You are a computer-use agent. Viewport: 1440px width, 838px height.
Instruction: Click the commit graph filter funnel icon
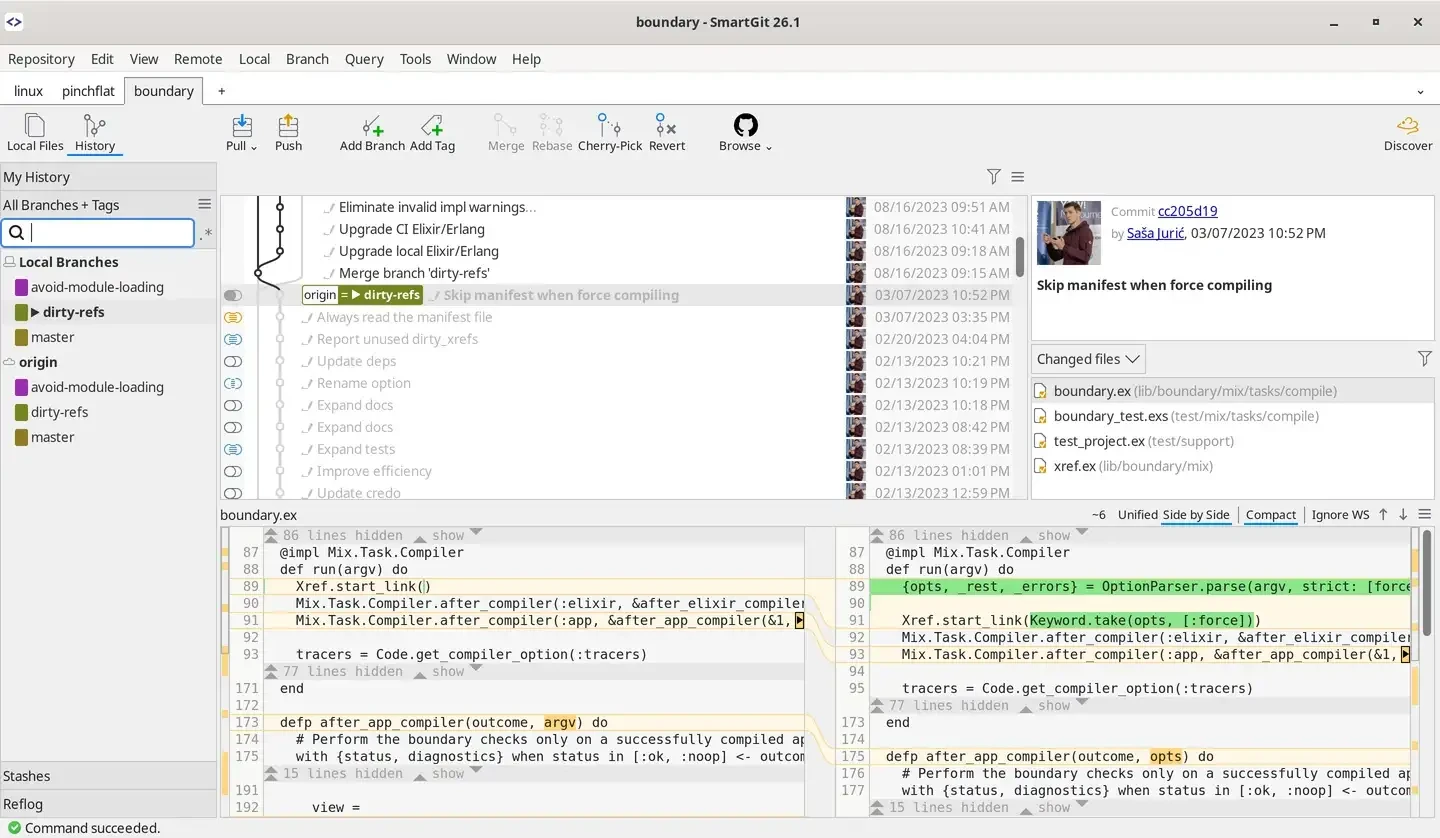click(x=993, y=177)
